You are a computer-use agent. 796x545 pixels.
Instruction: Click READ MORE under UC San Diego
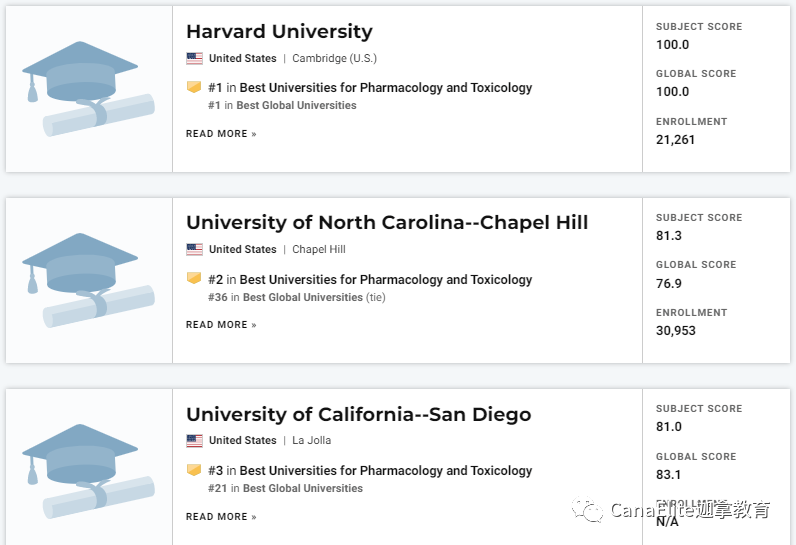pos(221,517)
